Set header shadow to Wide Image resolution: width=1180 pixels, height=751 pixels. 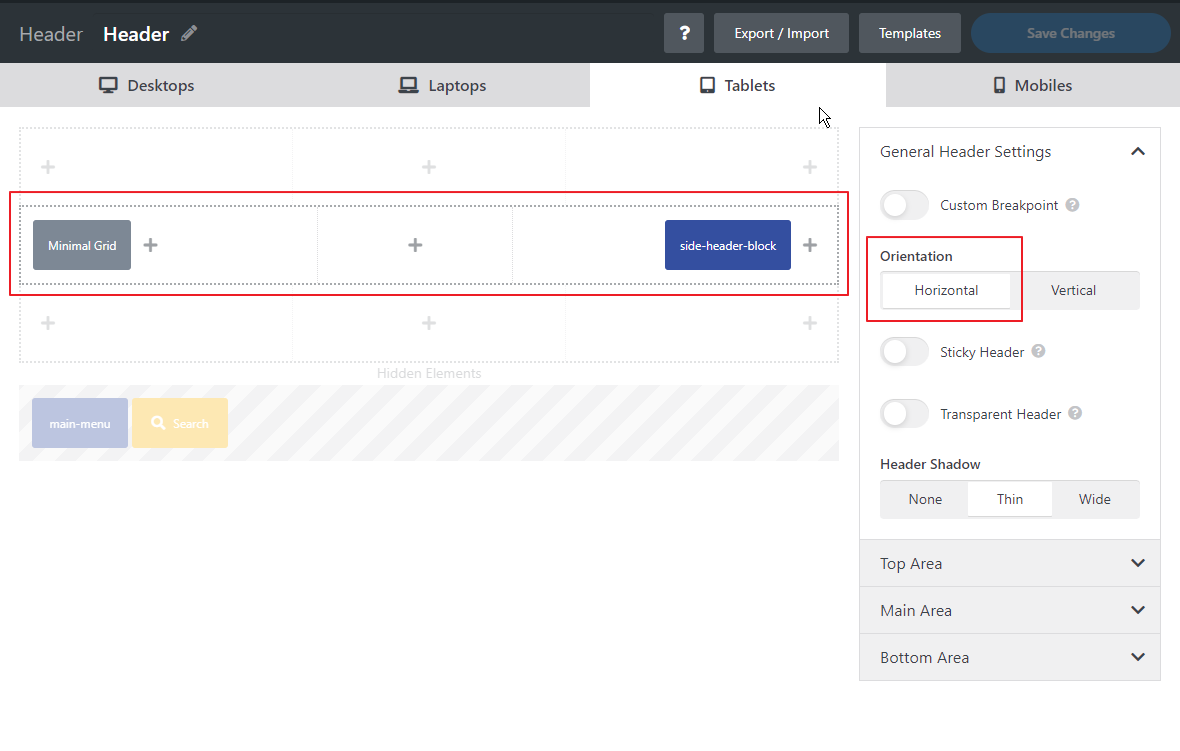click(1095, 500)
